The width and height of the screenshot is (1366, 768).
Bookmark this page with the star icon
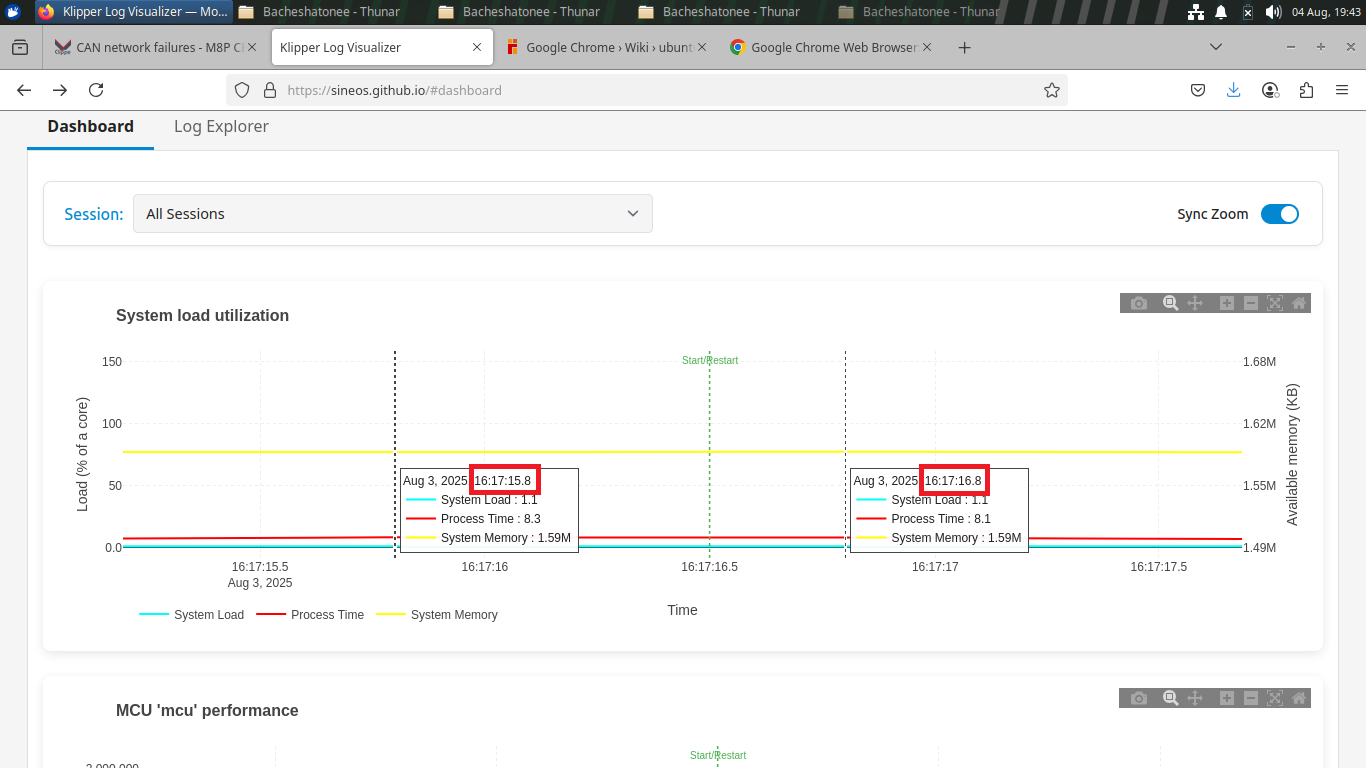pos(1052,90)
